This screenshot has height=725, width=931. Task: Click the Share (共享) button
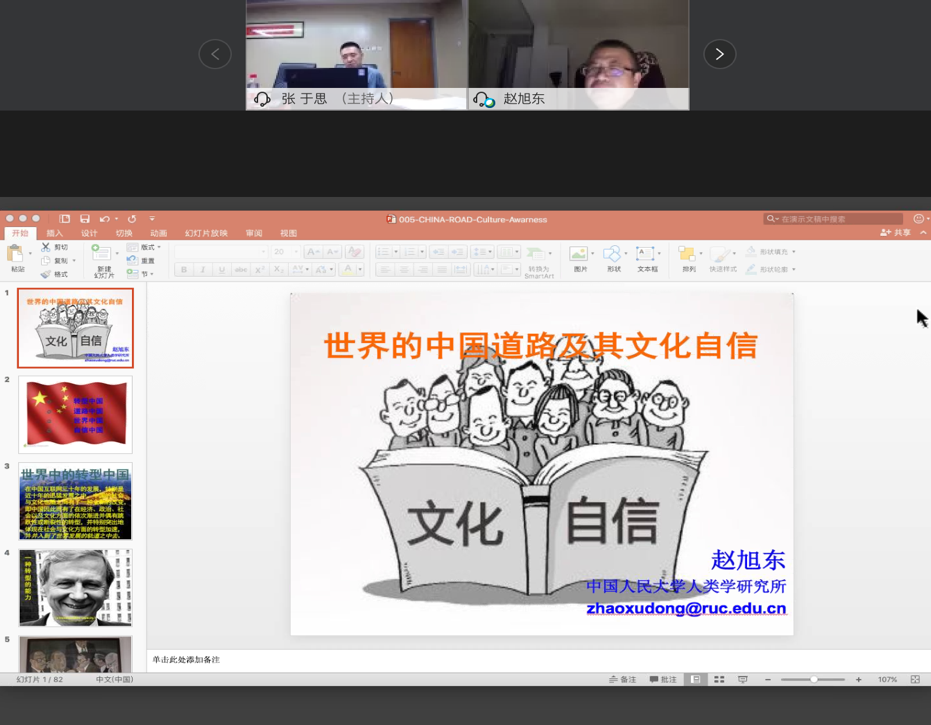coord(896,233)
